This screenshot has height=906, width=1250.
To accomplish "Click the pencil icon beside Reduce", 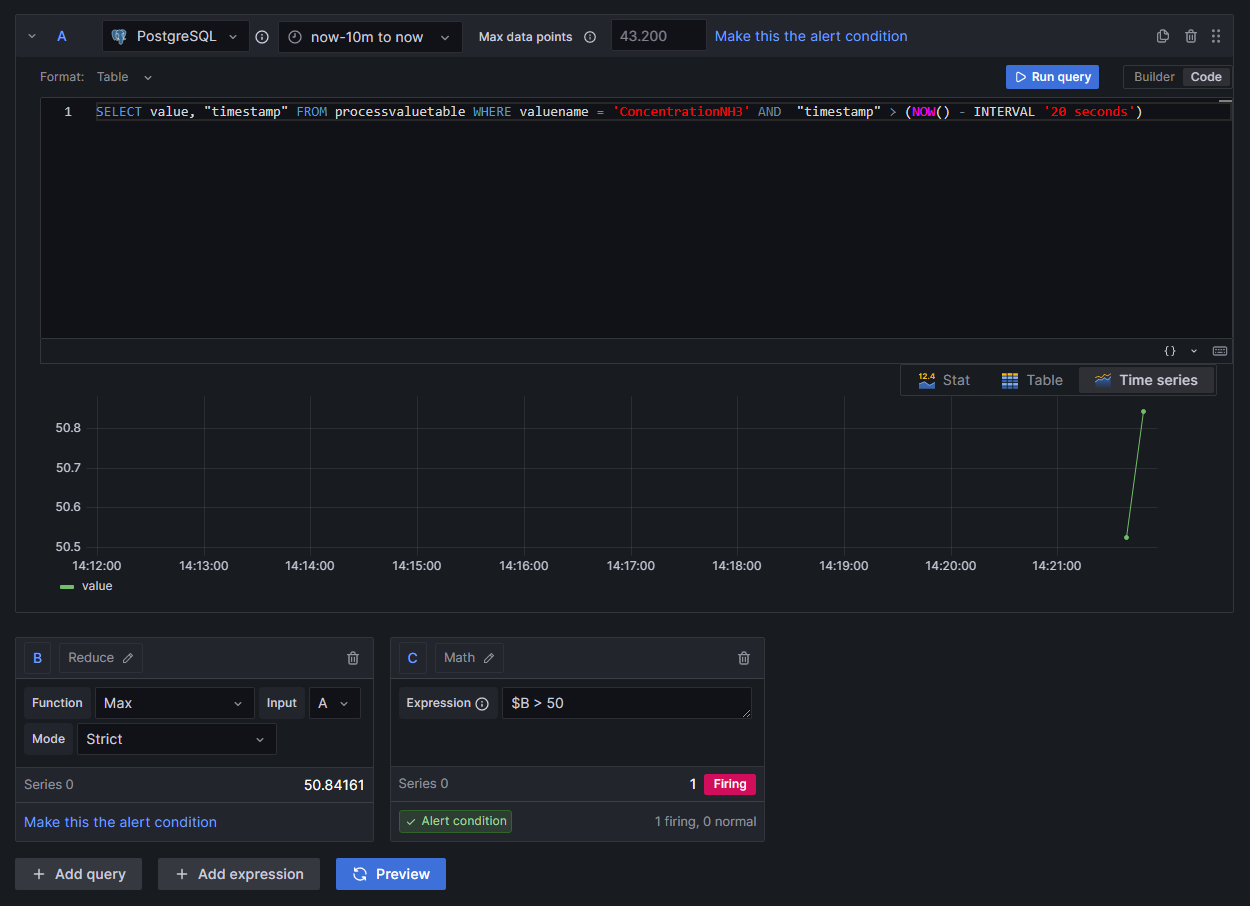I will coord(128,658).
